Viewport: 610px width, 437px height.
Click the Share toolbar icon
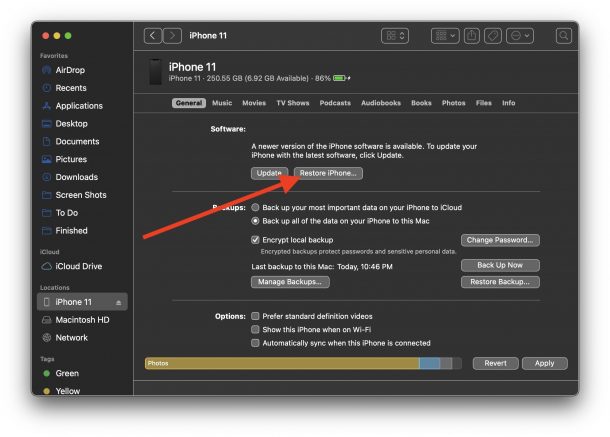coord(472,36)
